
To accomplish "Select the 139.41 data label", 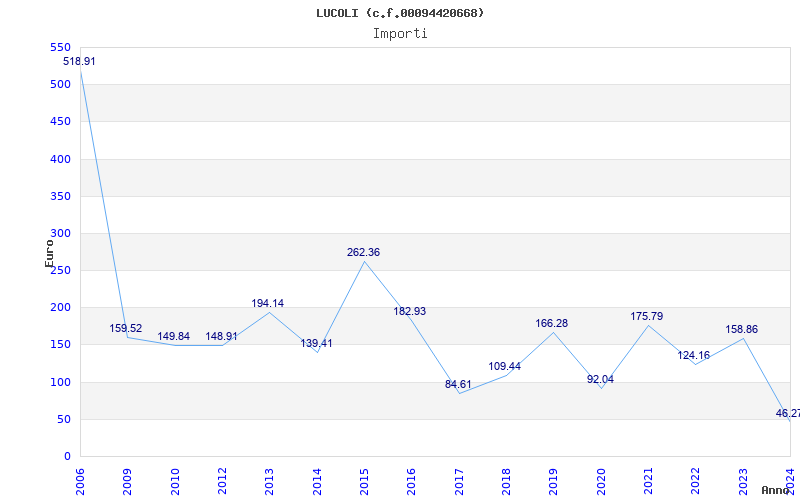I will [x=316, y=343].
